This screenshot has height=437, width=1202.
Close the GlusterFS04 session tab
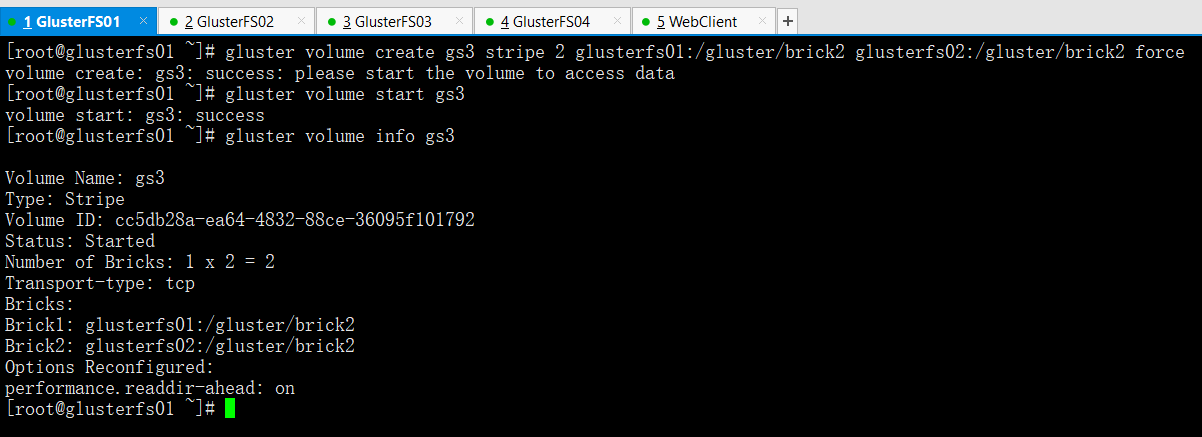pyautogui.click(x=617, y=21)
